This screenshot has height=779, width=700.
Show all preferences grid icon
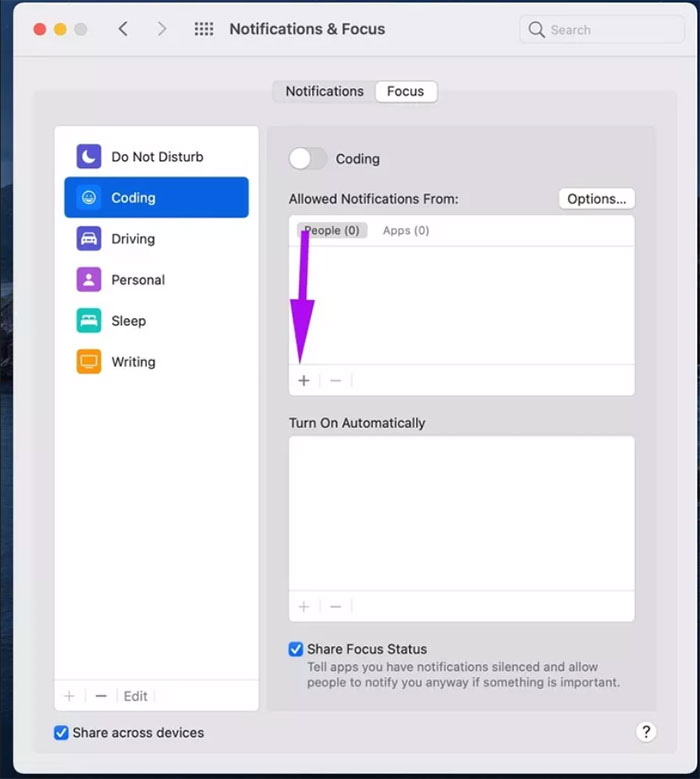[204, 29]
